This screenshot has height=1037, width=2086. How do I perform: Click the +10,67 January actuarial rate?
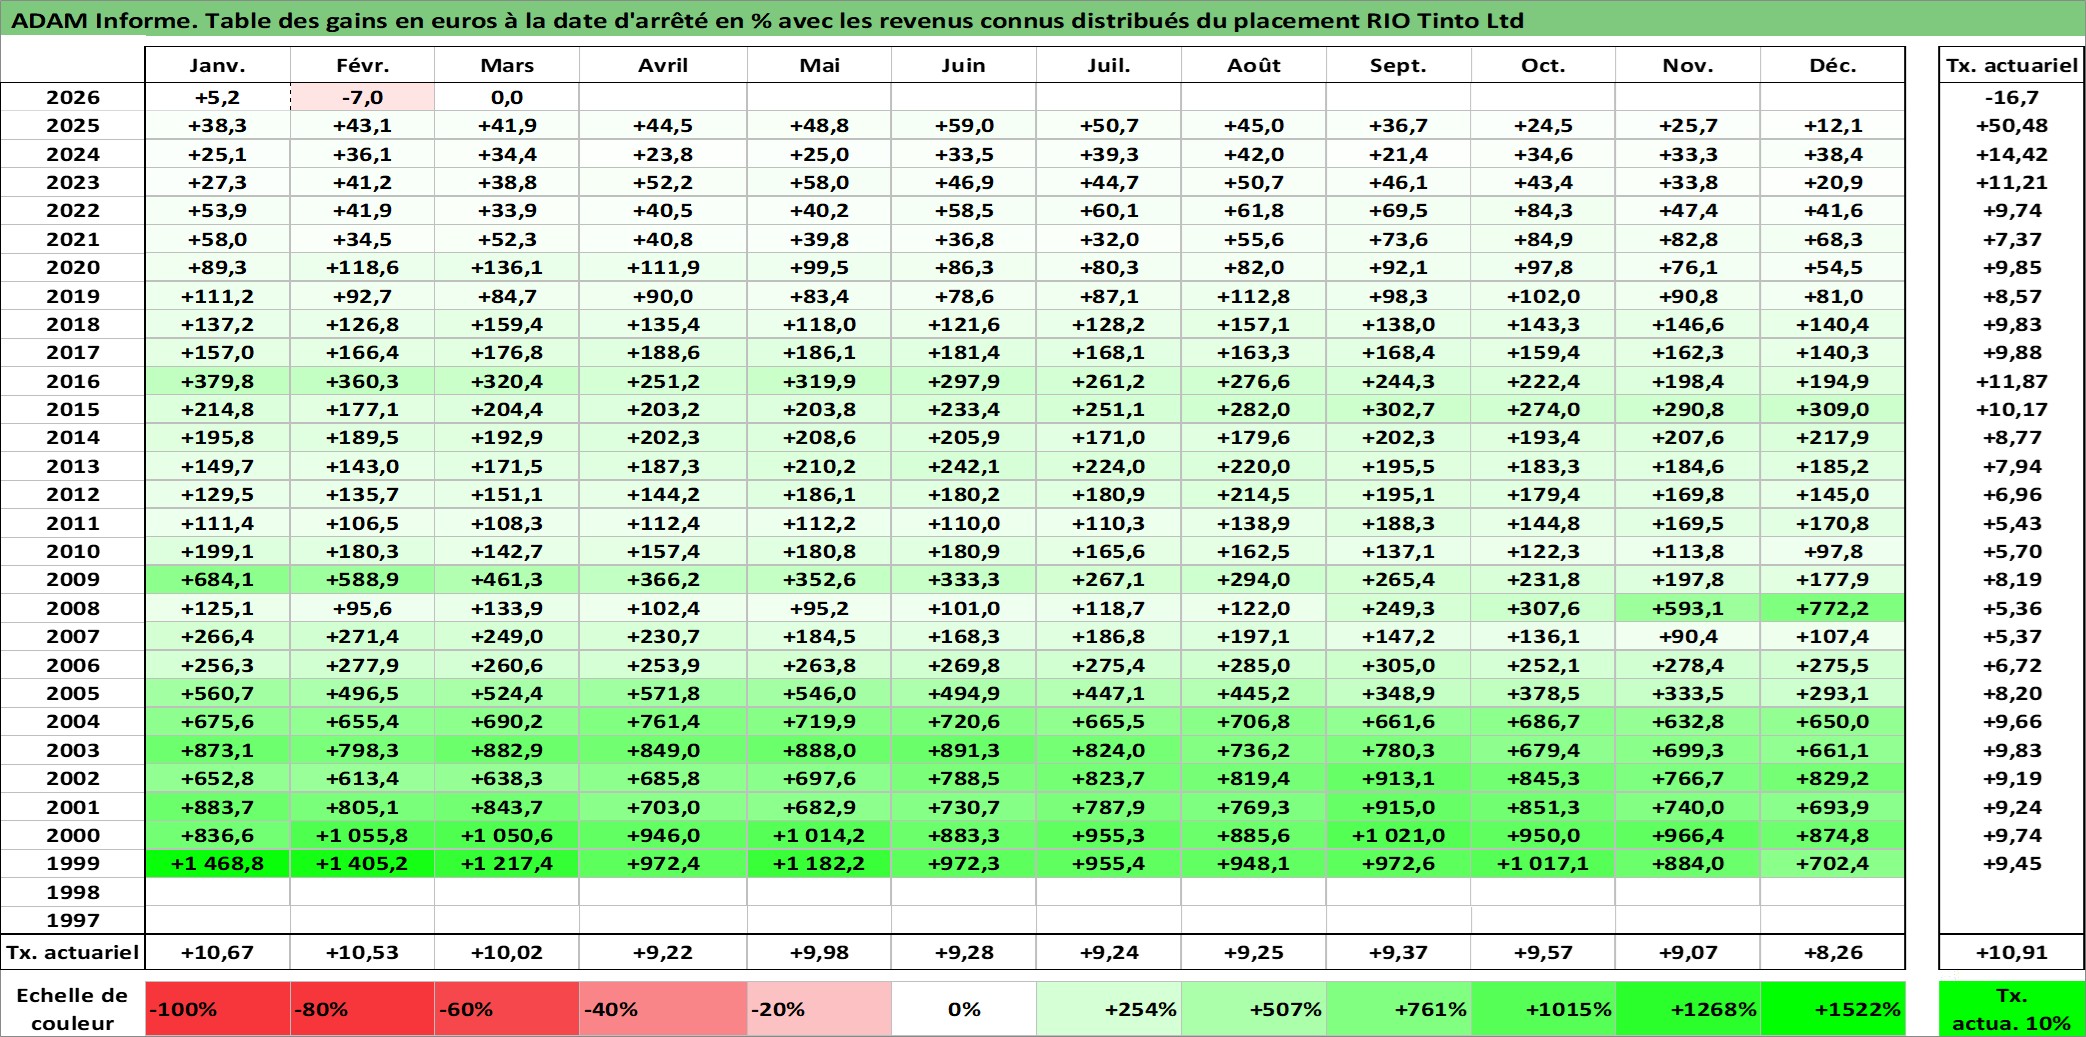pos(217,952)
